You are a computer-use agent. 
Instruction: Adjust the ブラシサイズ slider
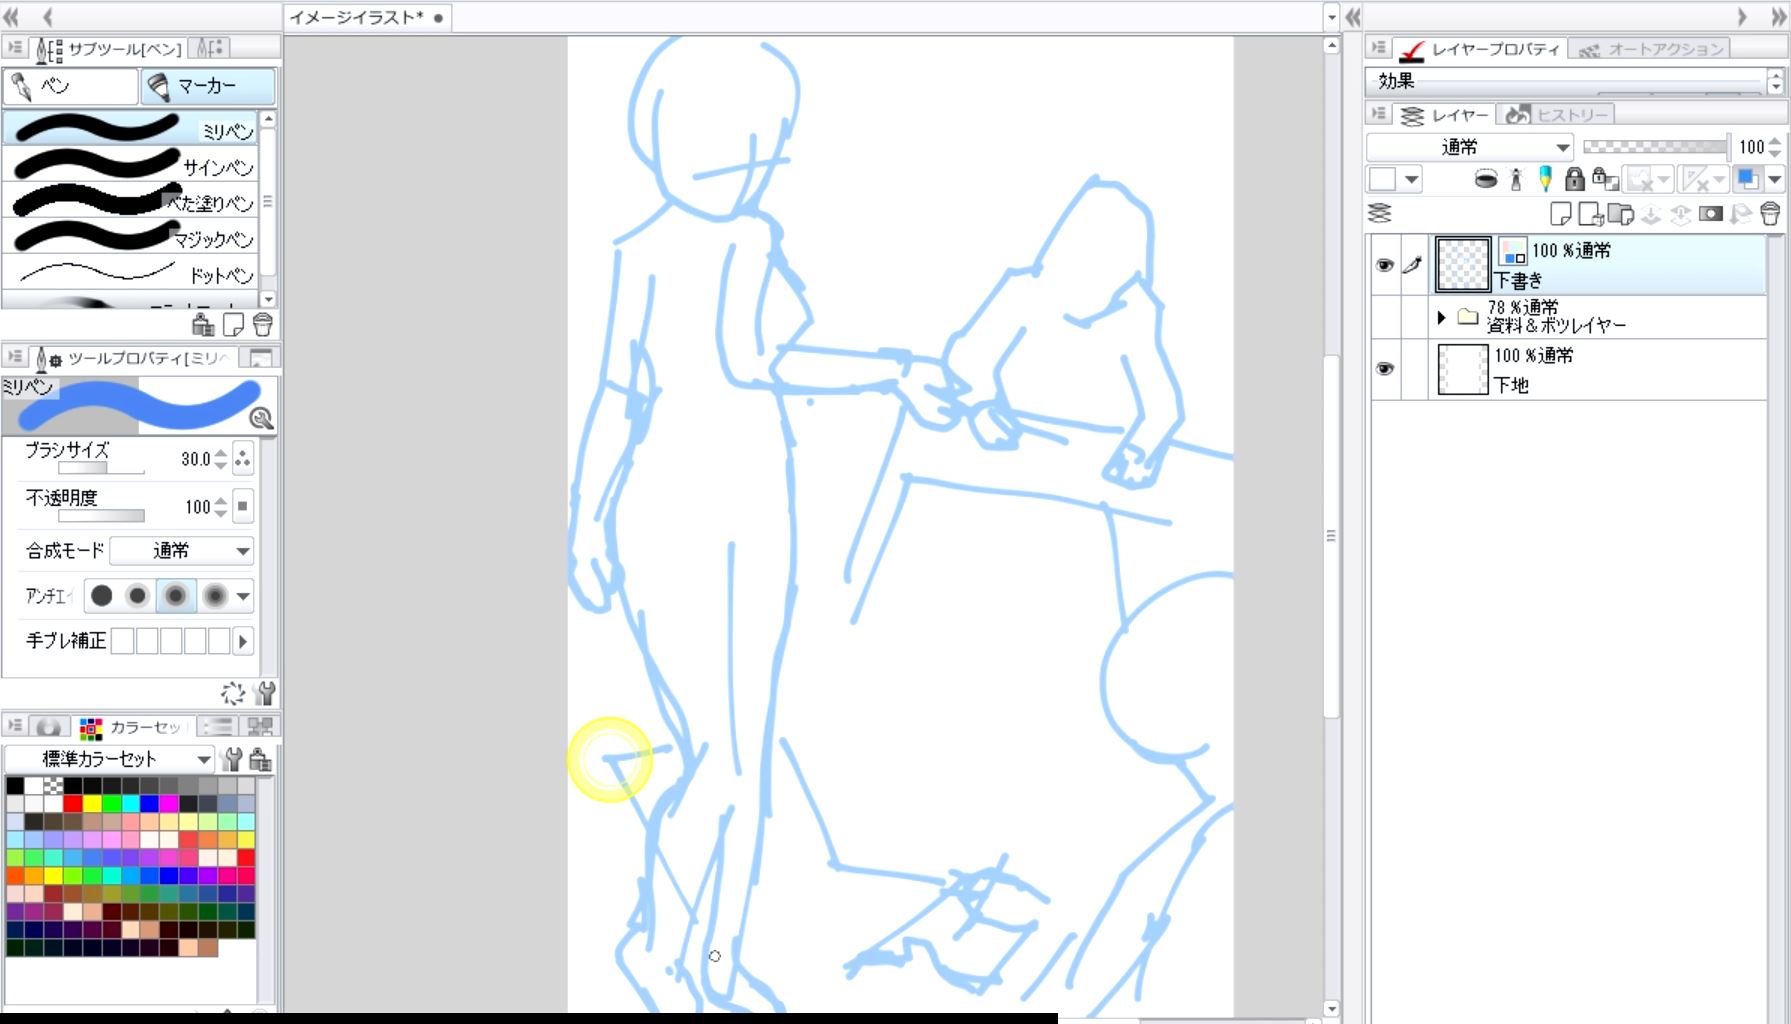(101, 468)
